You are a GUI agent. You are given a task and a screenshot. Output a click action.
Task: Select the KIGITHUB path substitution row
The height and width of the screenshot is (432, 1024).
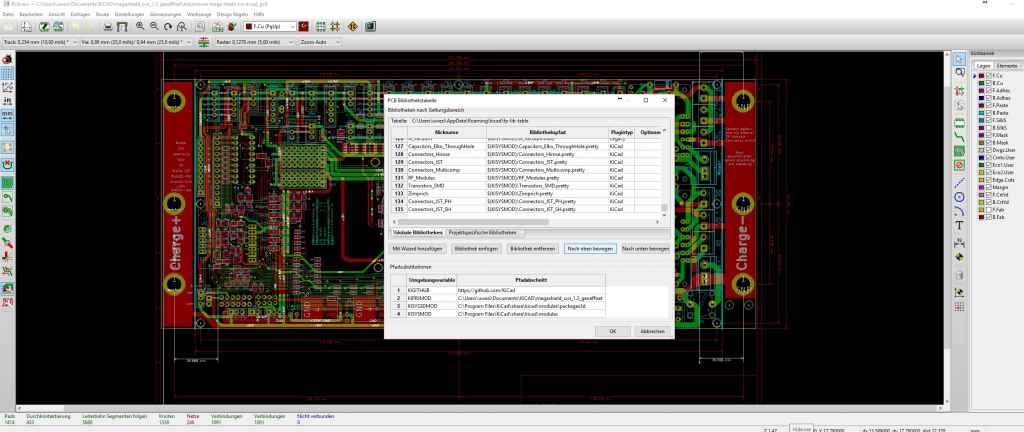(x=498, y=289)
